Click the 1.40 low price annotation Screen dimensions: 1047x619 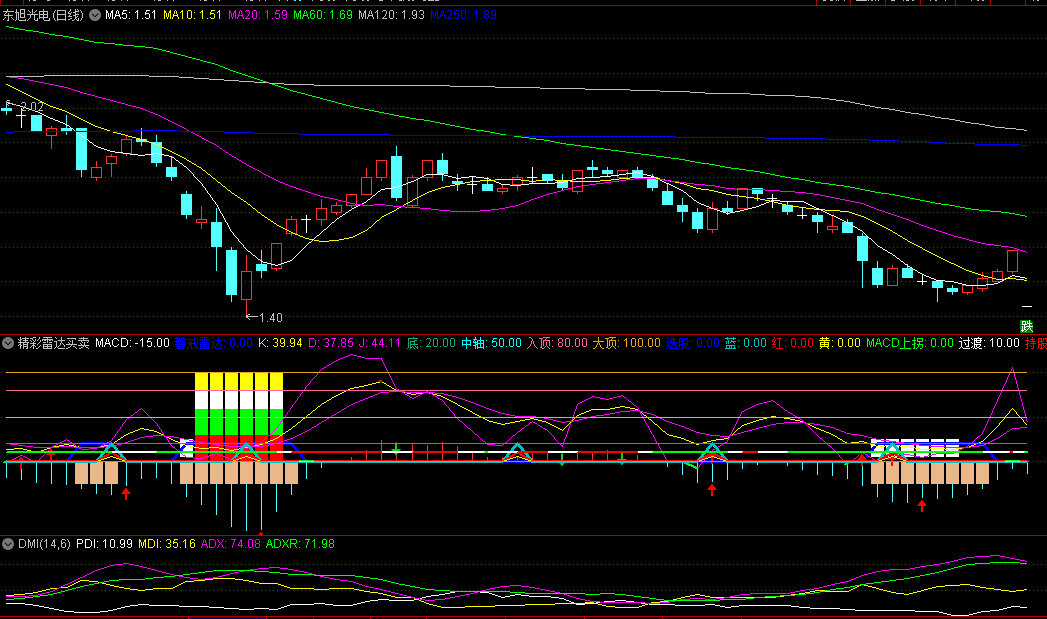(265, 318)
